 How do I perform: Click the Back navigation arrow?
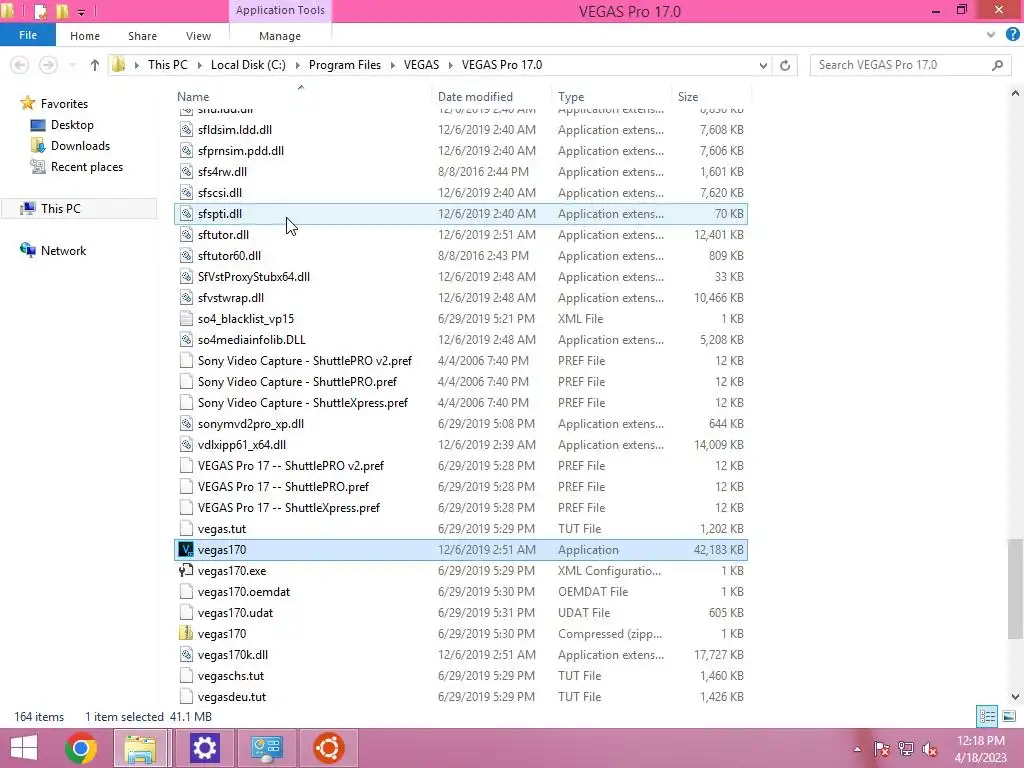pyautogui.click(x=20, y=65)
